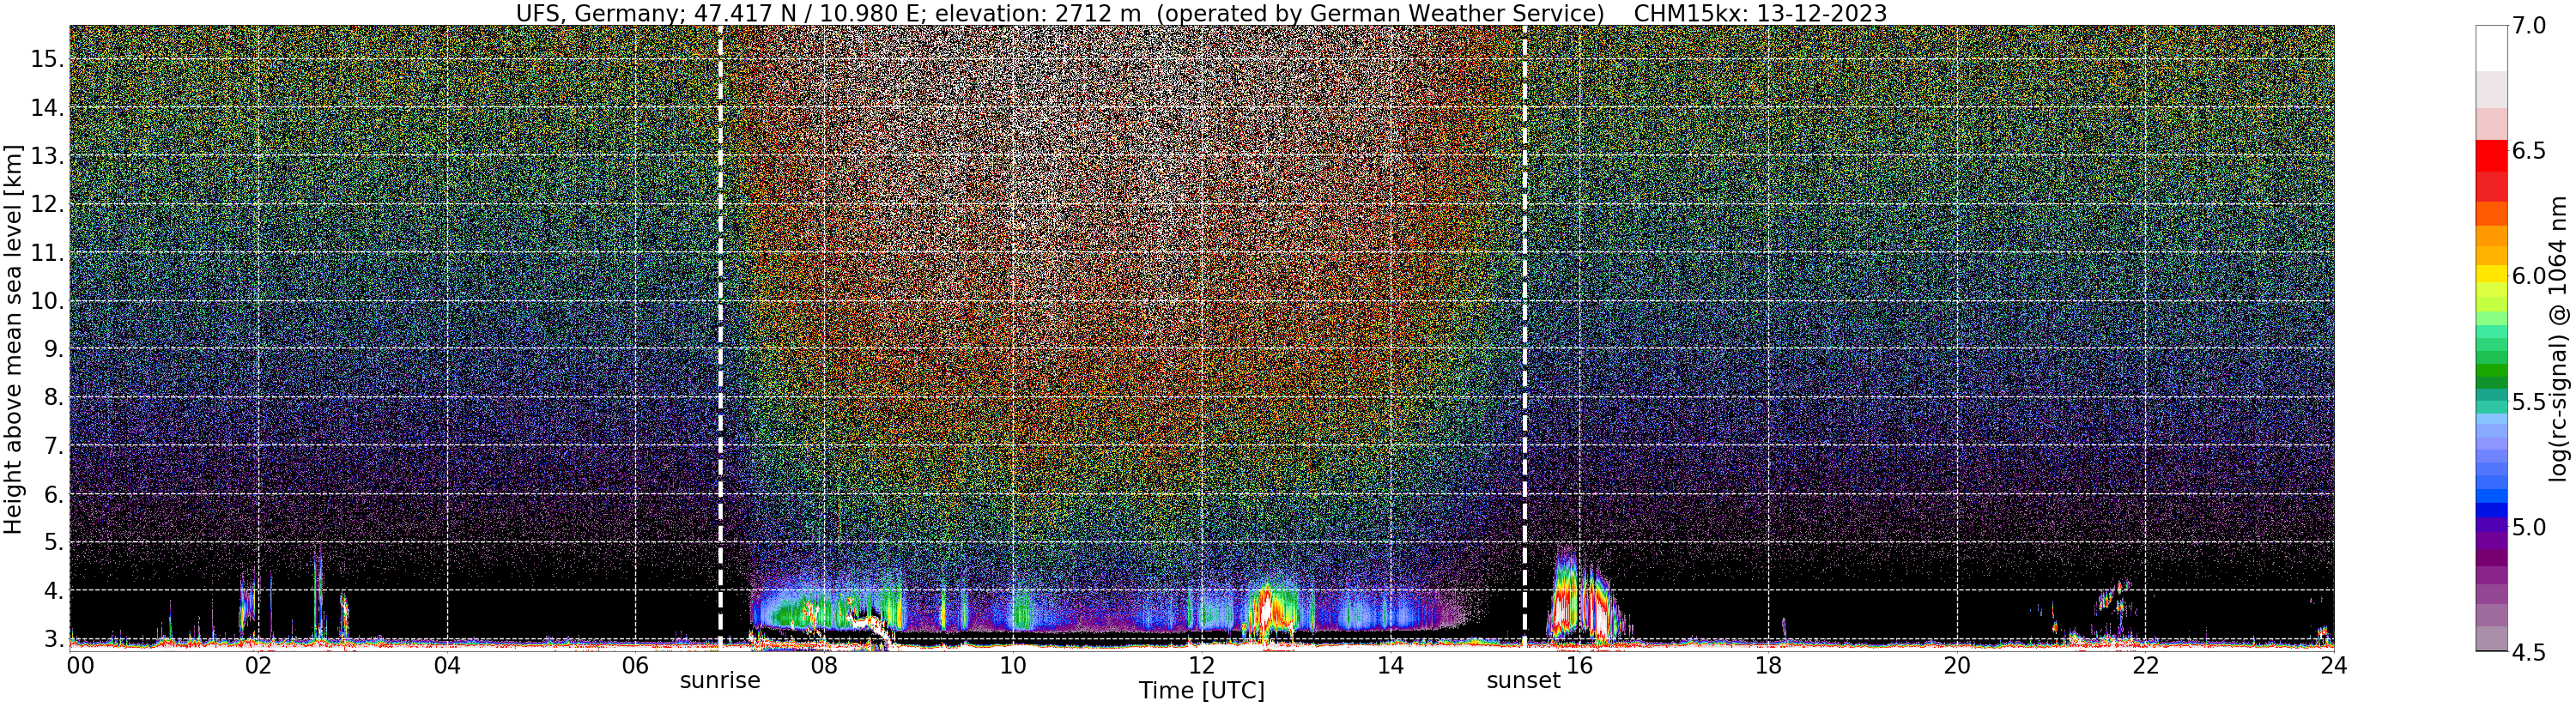
Task: Click the height axis tick label '5.'
Action: [53, 543]
